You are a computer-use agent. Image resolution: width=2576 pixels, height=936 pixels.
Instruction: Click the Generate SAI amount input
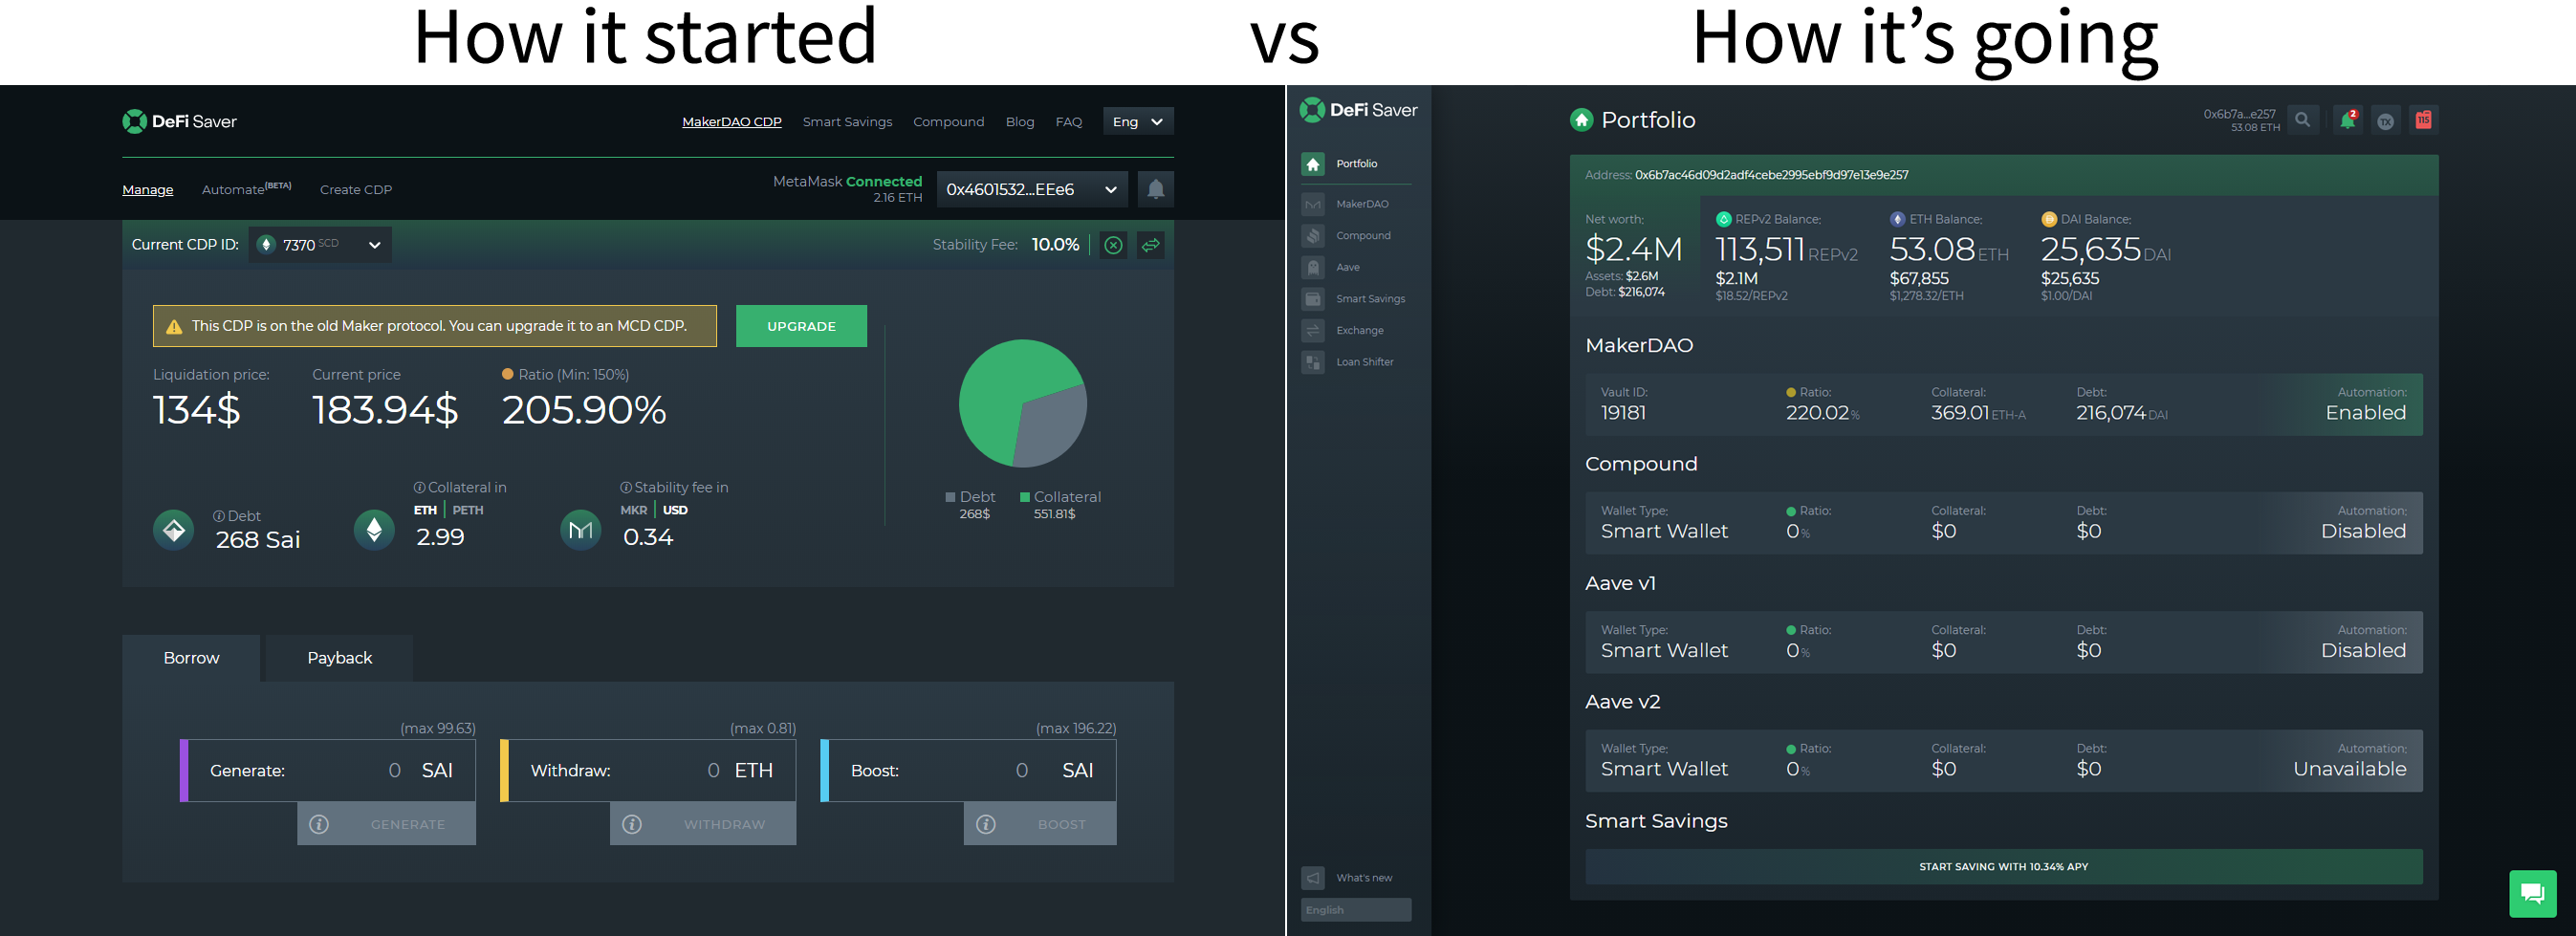click(328, 770)
